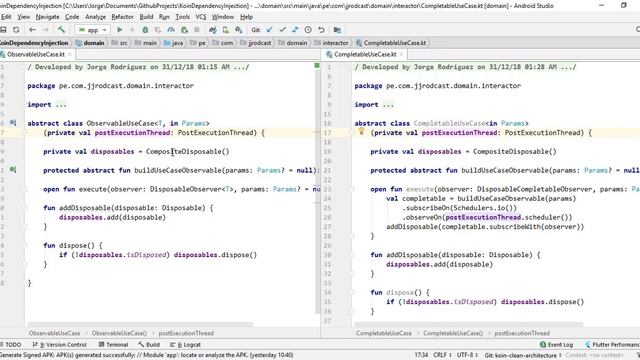Close the CompletableUseCase.kt tab

pos(401,54)
